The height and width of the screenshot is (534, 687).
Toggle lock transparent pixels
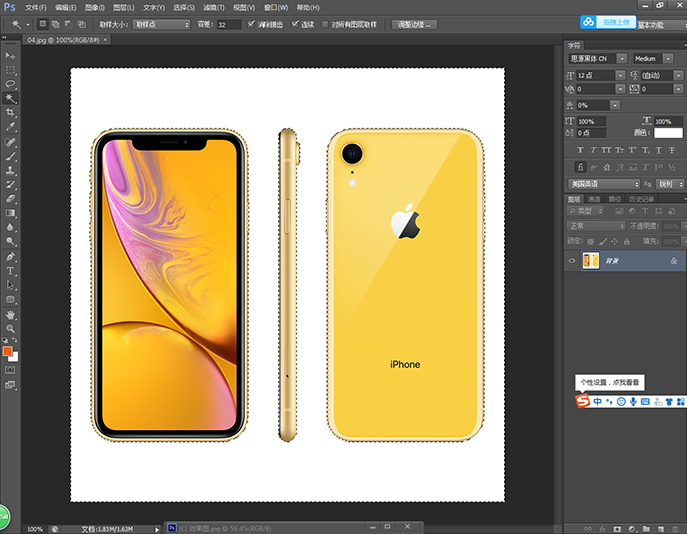[x=591, y=241]
